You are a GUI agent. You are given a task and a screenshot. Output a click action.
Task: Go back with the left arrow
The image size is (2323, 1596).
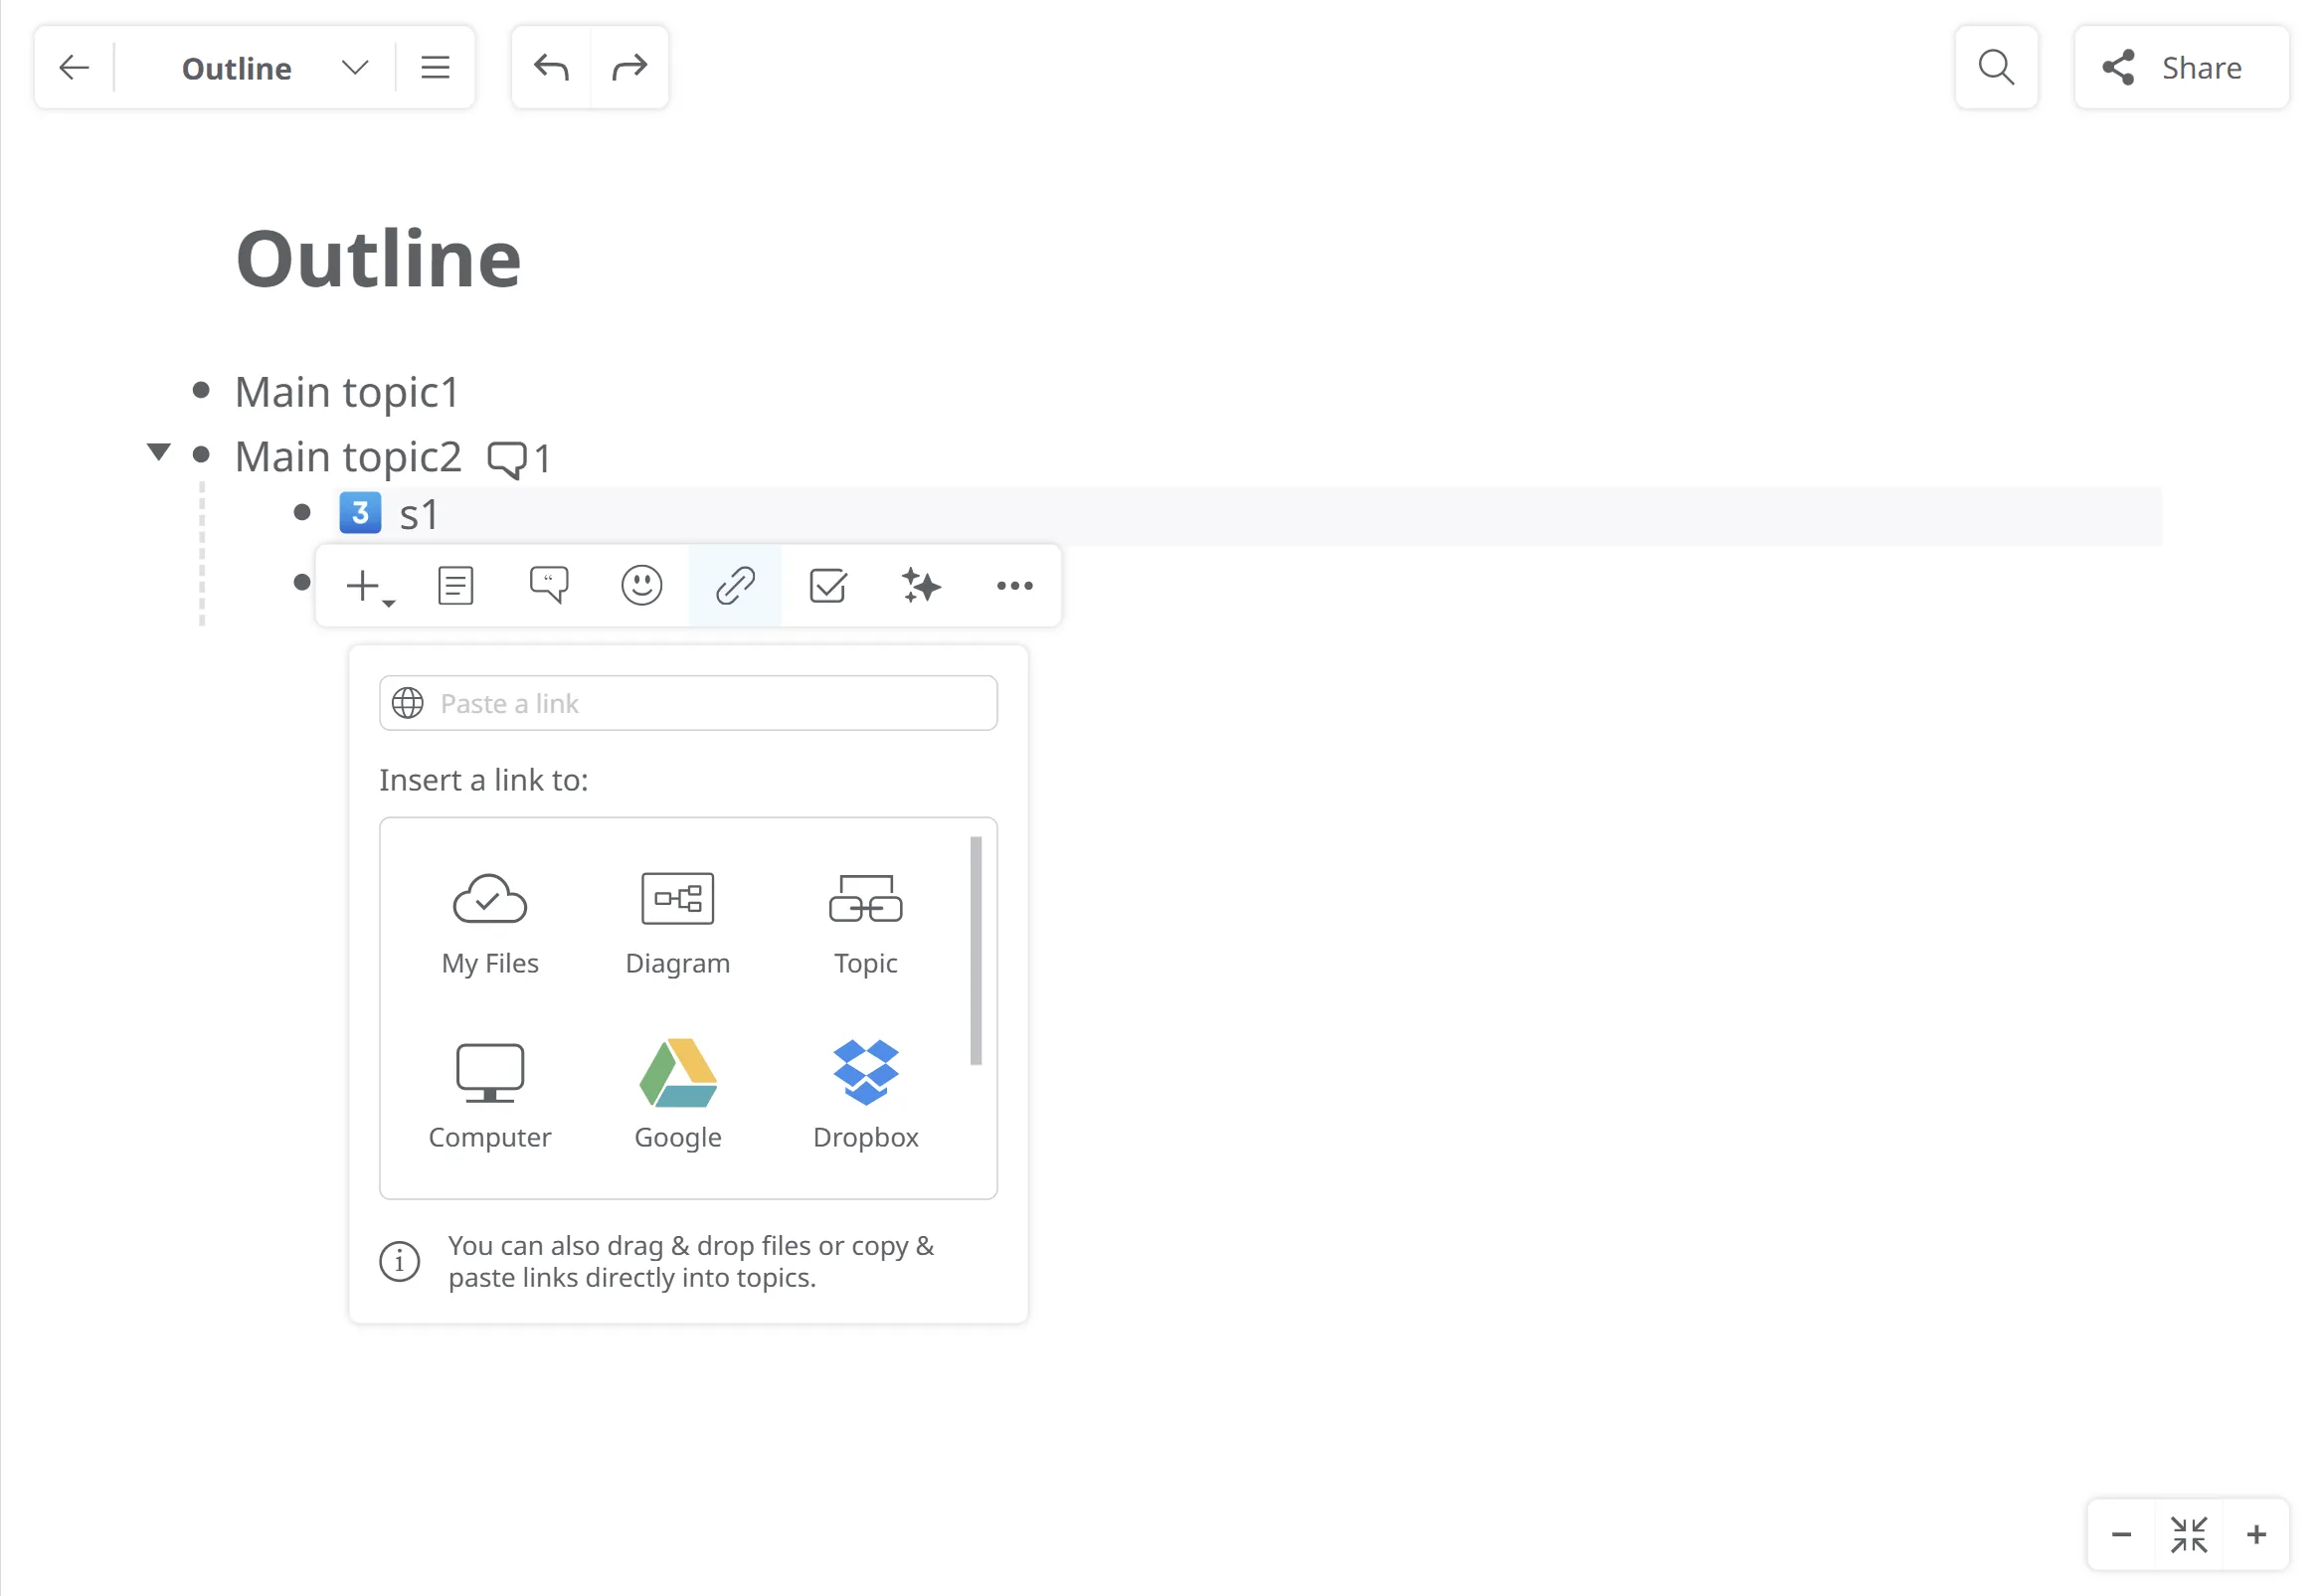pyautogui.click(x=74, y=68)
